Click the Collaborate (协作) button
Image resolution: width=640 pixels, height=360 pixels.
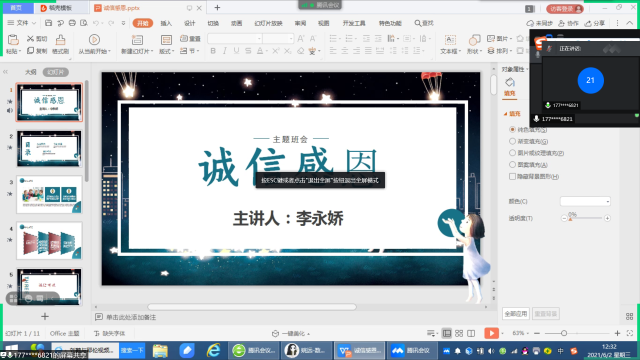point(569,23)
